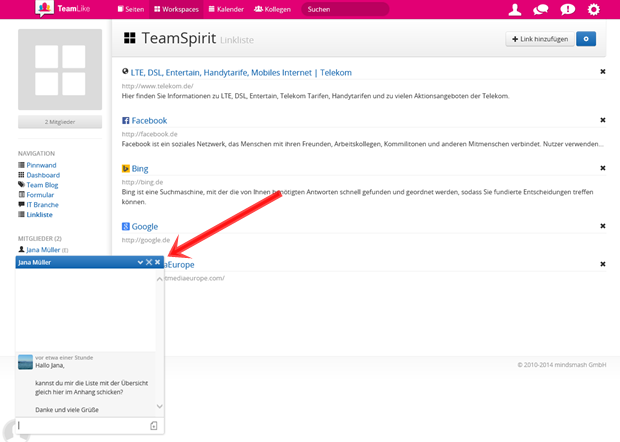
Task: Delete the Google link entry
Action: (603, 226)
